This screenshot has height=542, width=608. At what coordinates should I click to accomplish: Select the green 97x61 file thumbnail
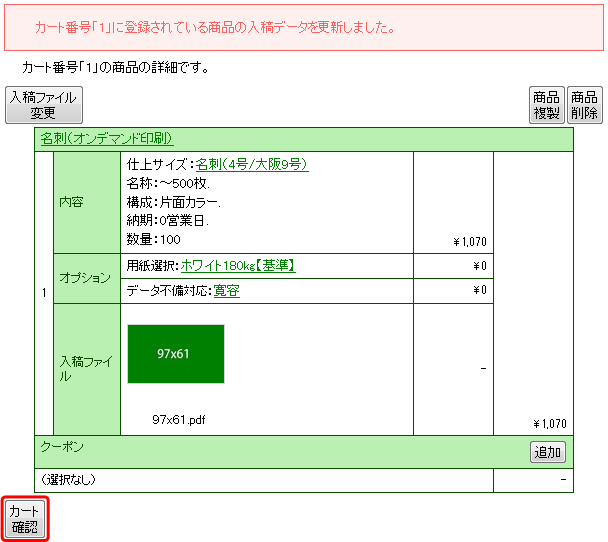[x=176, y=353]
